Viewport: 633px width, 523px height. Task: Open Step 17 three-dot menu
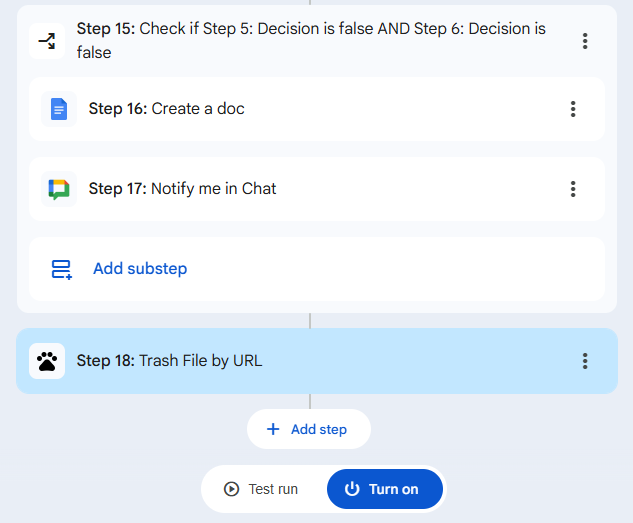click(x=573, y=189)
